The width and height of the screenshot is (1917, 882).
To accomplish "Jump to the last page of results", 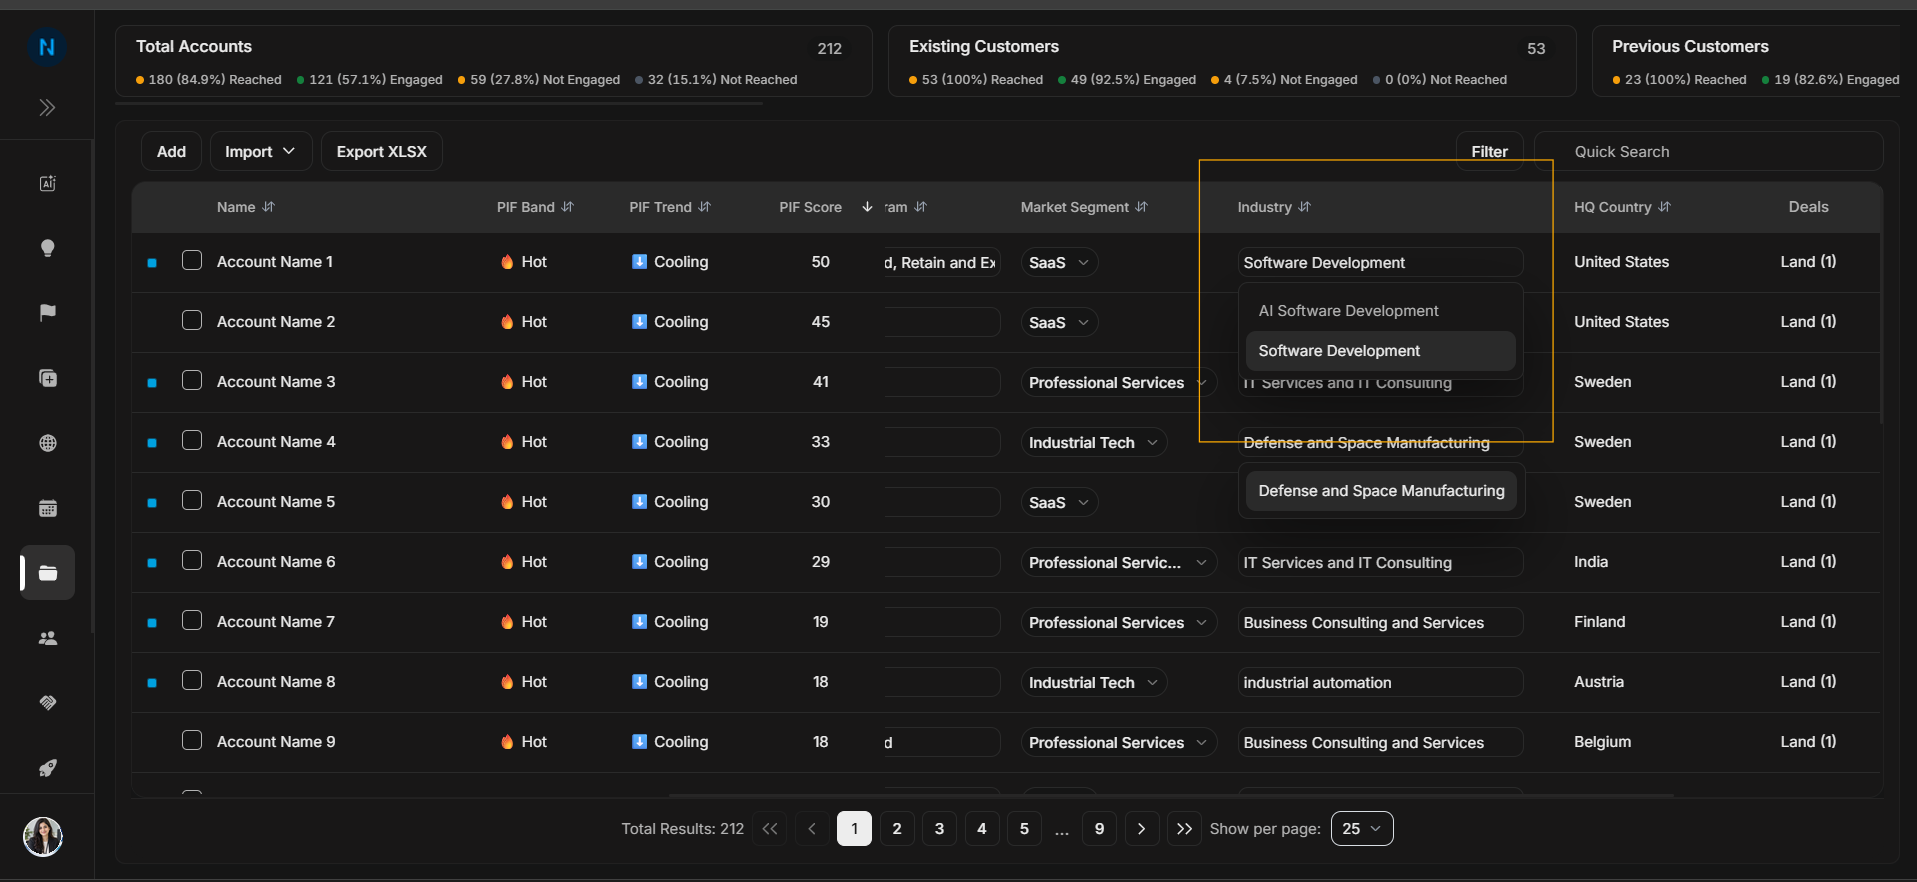I will click(1184, 828).
